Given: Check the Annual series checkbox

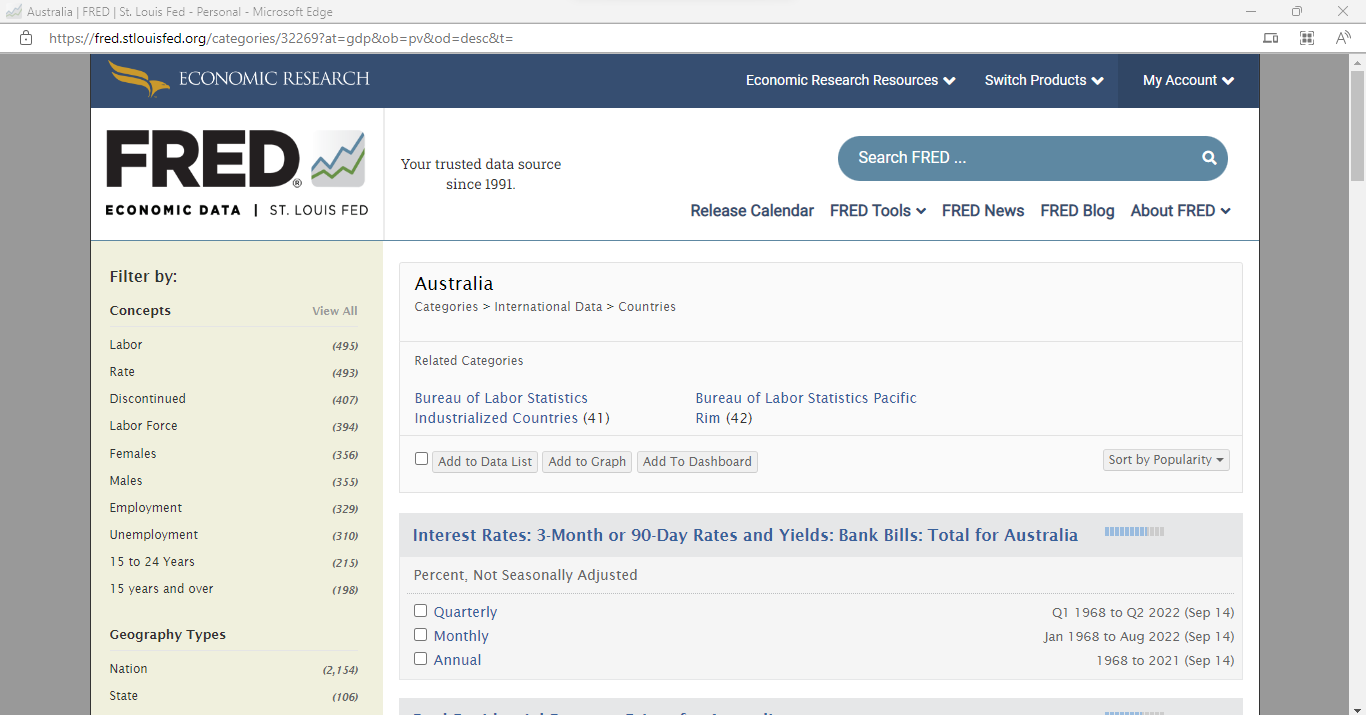Looking at the screenshot, I should pos(420,658).
